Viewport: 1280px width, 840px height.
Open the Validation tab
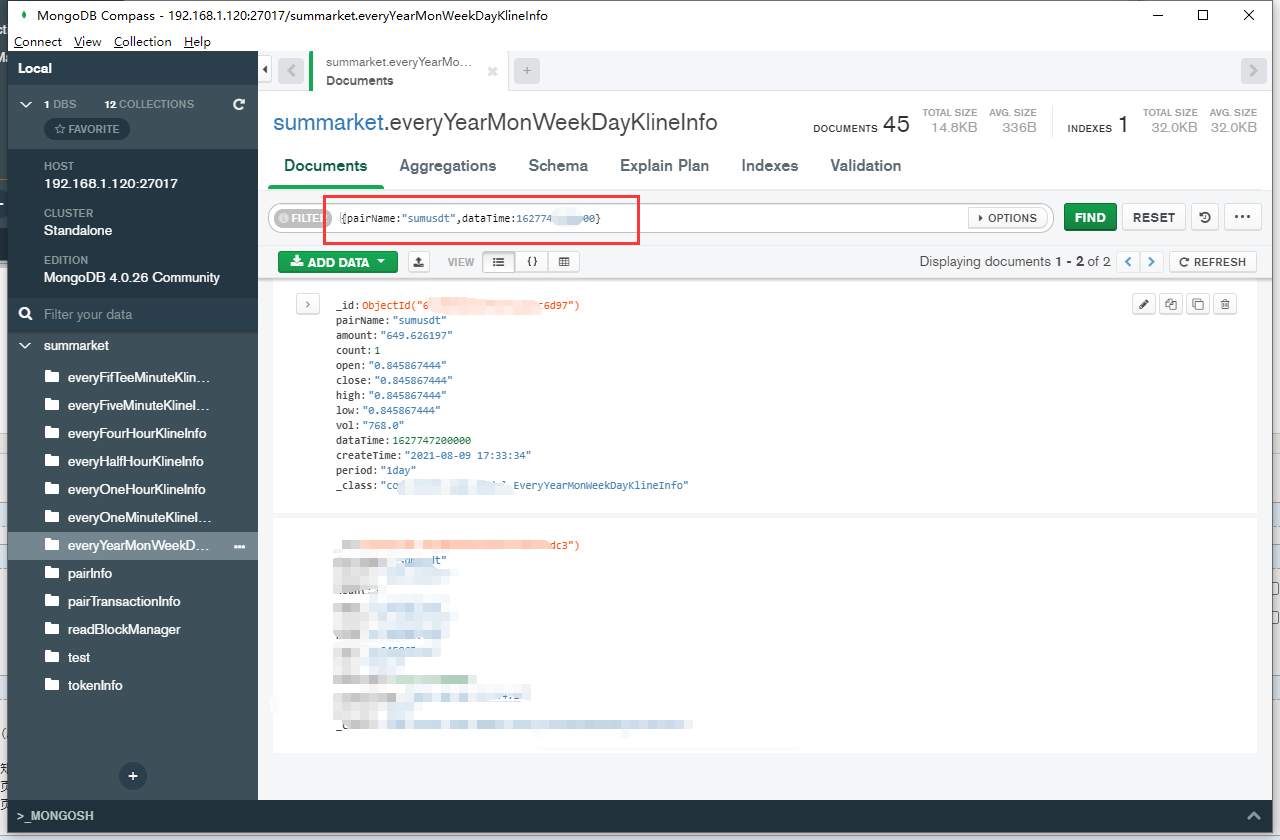click(x=866, y=166)
